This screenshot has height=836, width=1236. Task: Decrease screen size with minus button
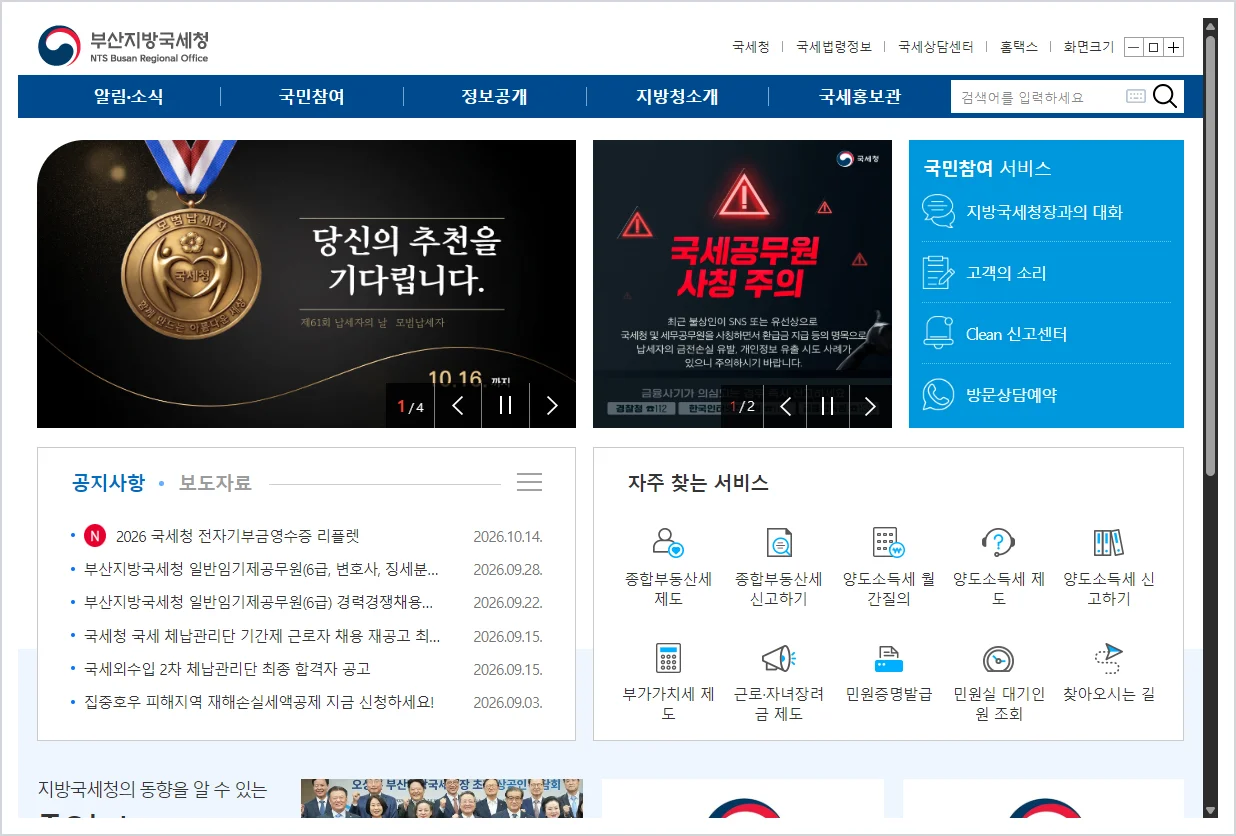coord(1134,47)
